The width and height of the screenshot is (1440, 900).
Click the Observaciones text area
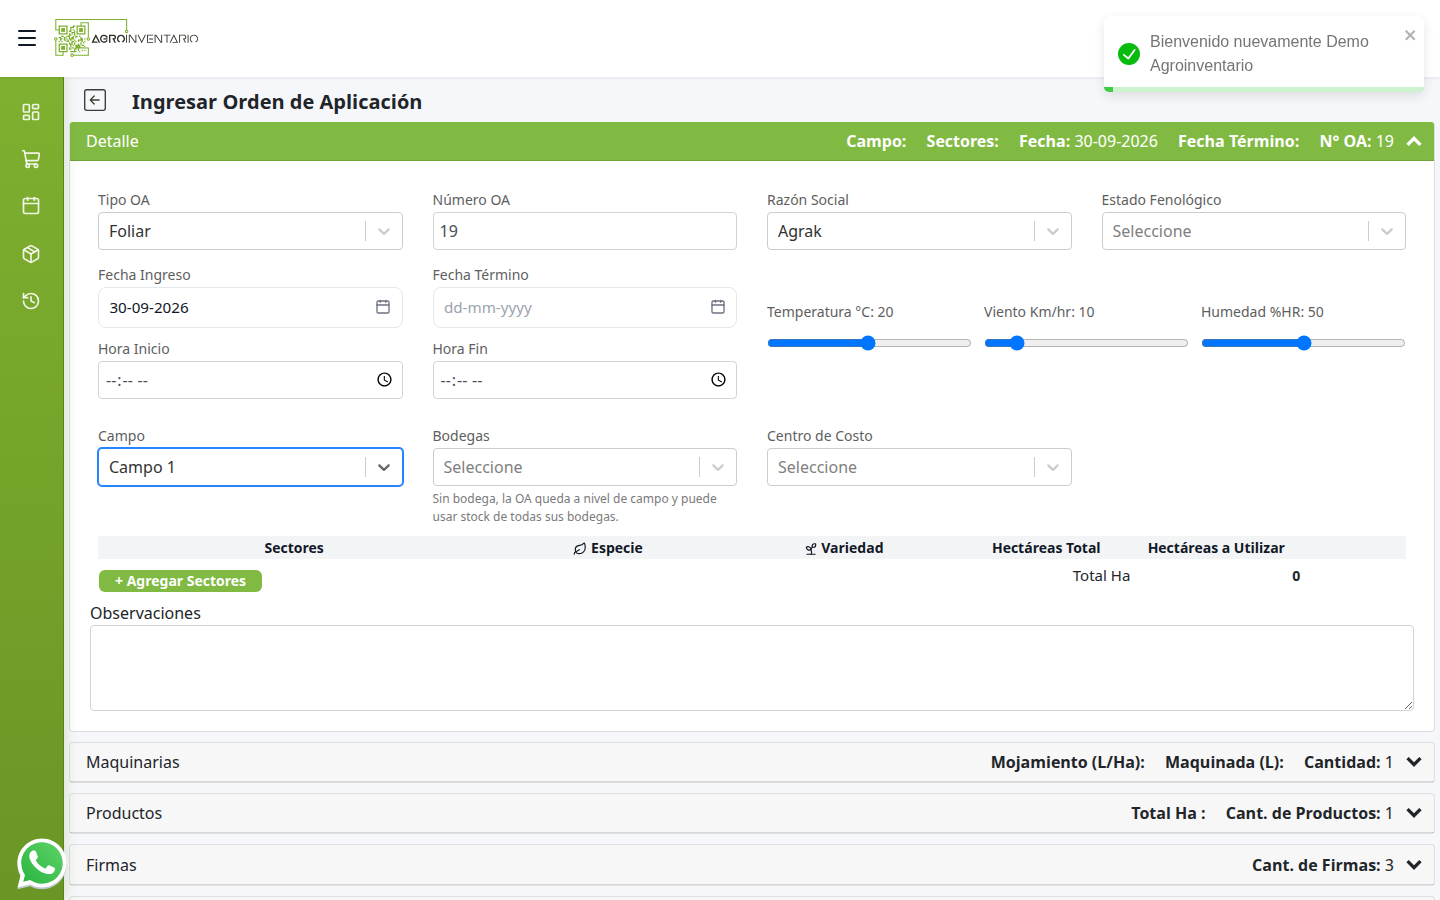[752, 668]
